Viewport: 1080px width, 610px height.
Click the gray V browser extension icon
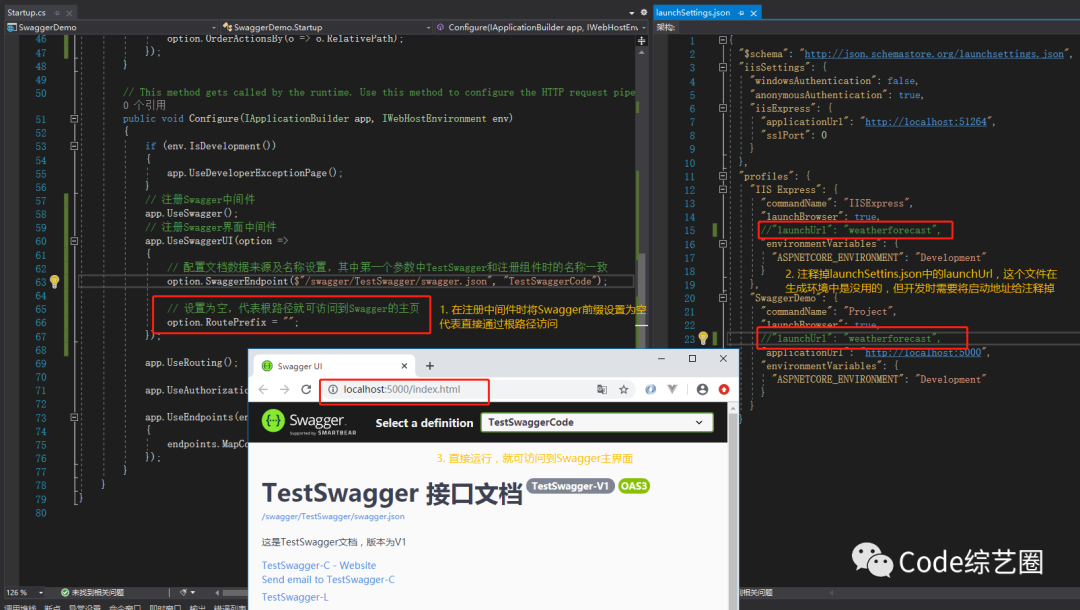click(x=672, y=390)
